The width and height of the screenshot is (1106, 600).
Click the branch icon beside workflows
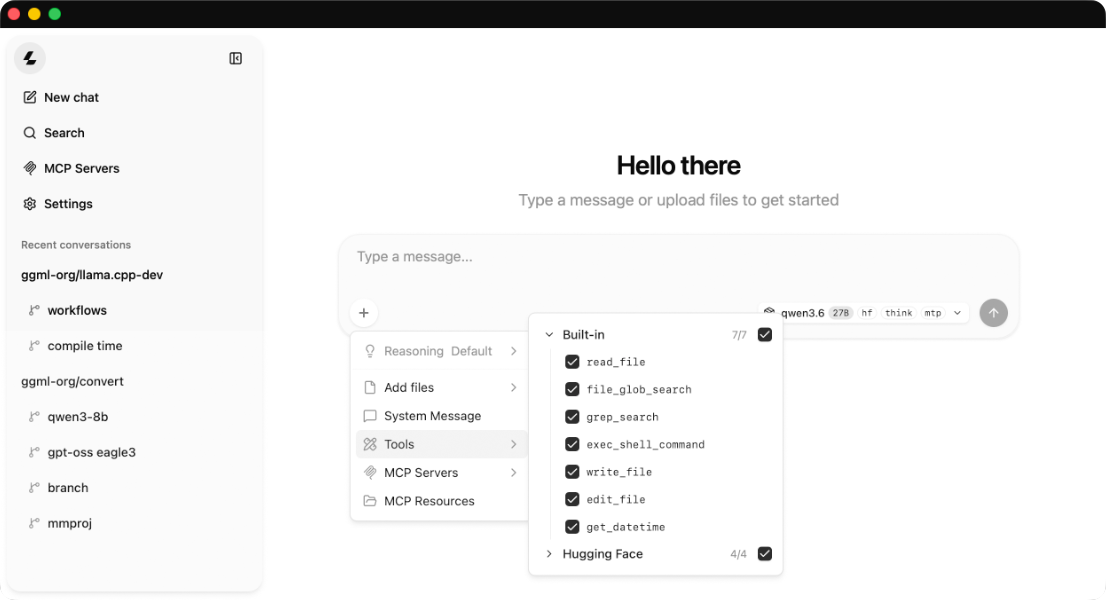(34, 310)
